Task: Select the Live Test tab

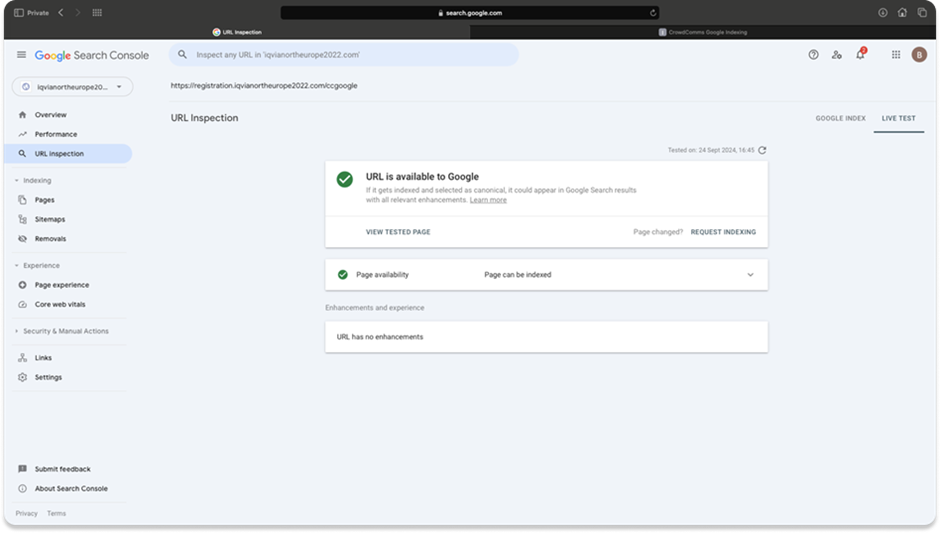Action: (897, 118)
